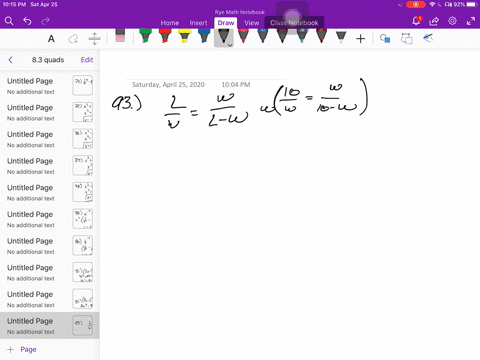This screenshot has height=360, width=480.
Task: Go back with the sidebar chevron
Action: pos(10,60)
